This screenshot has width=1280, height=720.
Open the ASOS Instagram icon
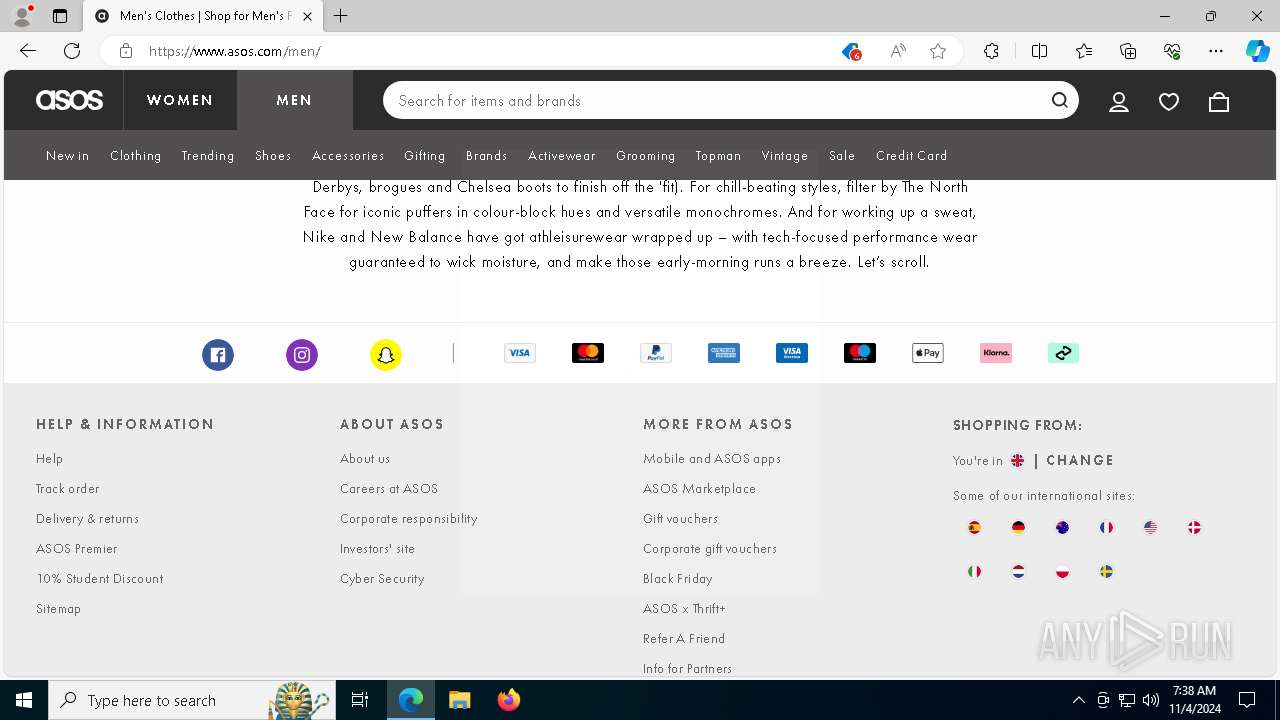point(302,355)
